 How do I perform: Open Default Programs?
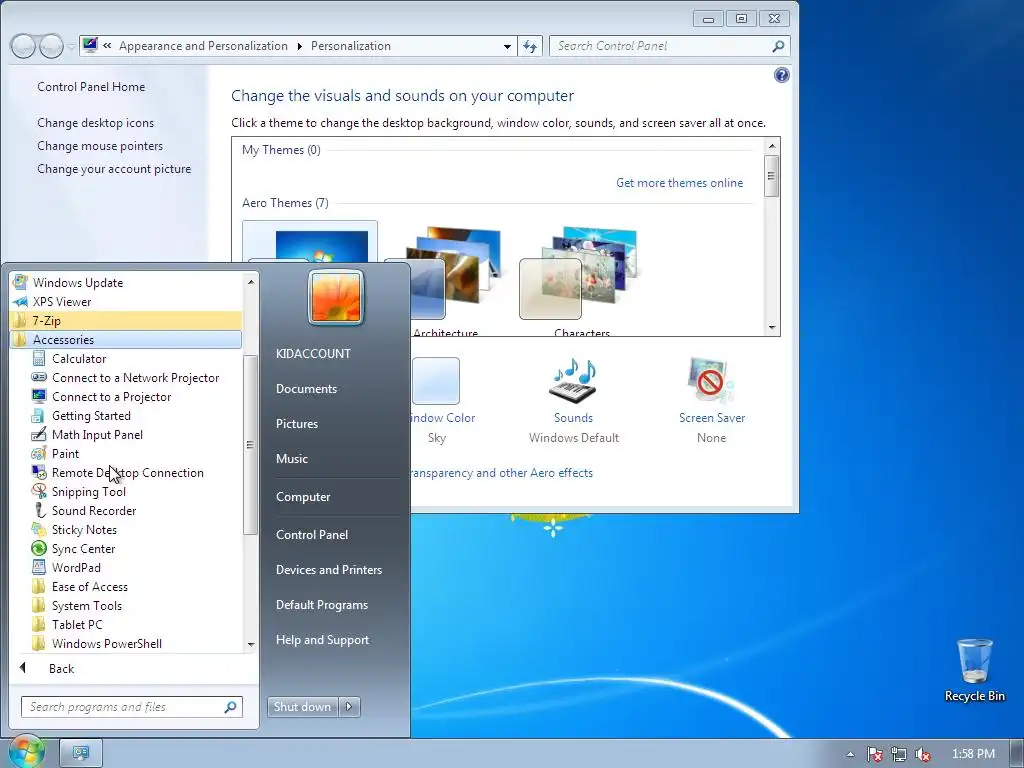pos(321,605)
